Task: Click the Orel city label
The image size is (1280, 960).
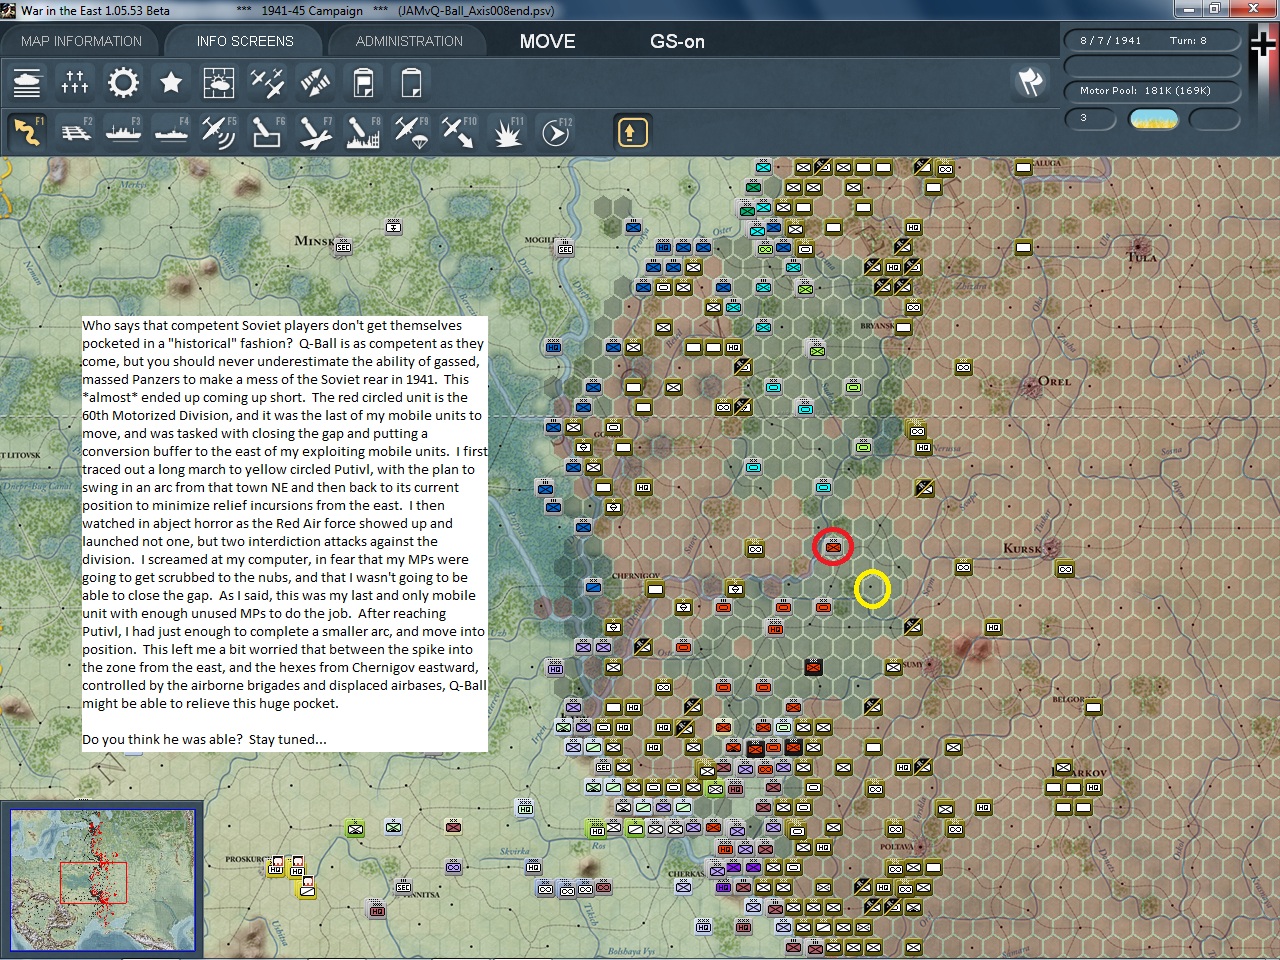Action: click(1054, 381)
